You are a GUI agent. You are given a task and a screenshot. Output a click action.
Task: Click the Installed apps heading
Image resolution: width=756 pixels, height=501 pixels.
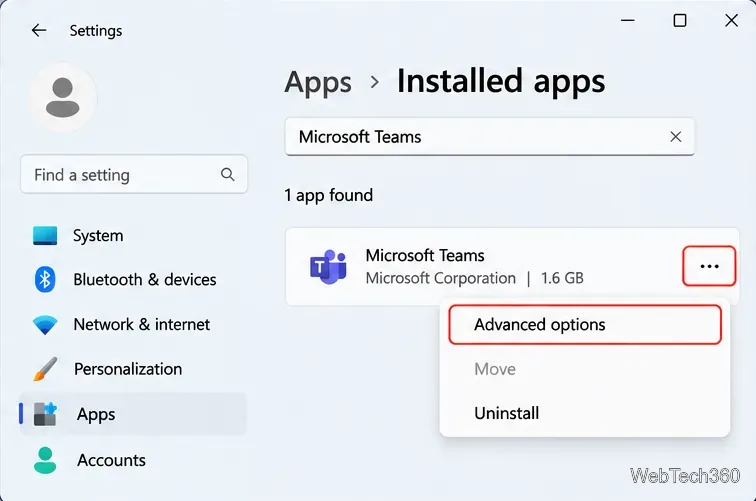tap(501, 81)
